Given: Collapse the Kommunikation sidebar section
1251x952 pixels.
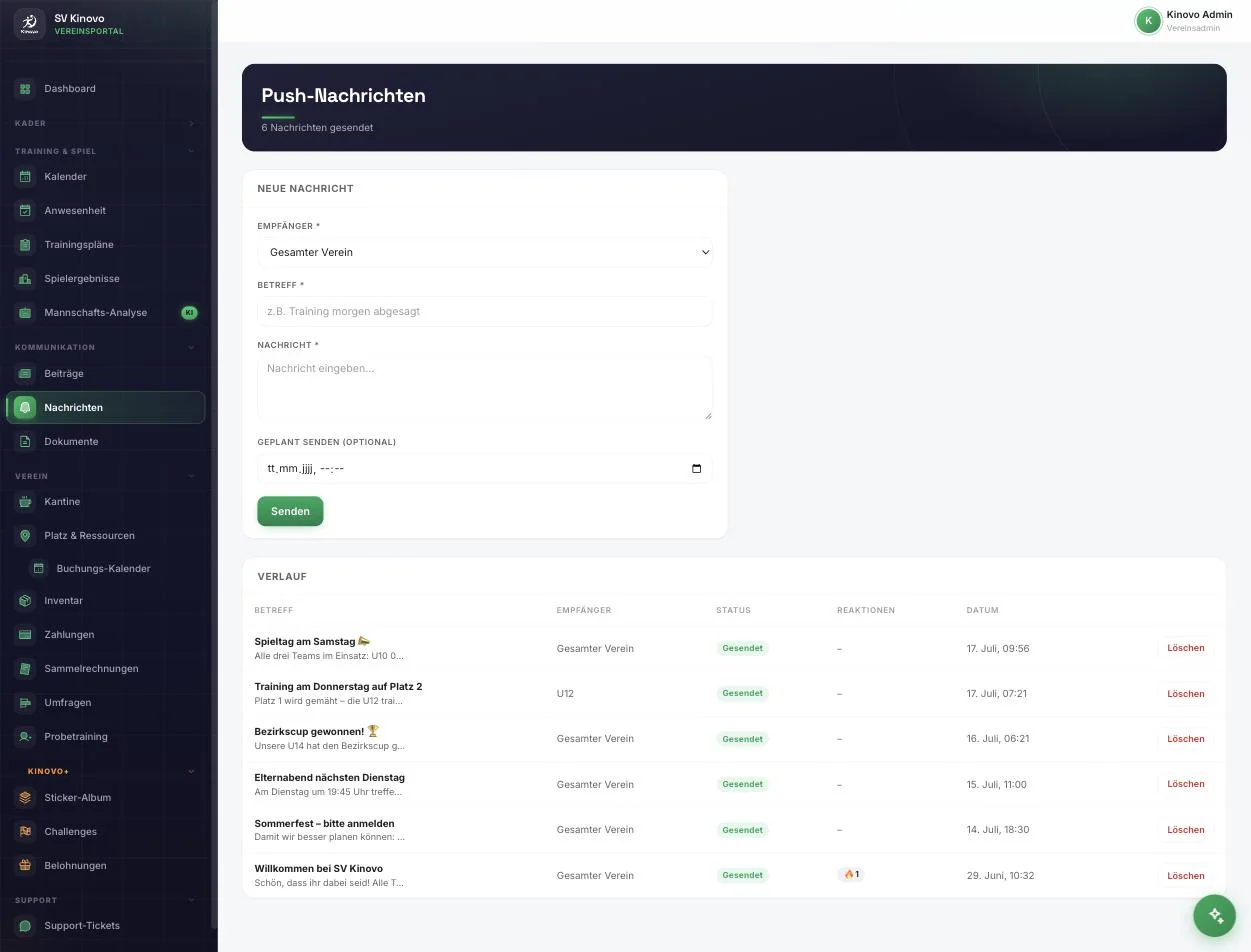Looking at the screenshot, I should [x=191, y=348].
